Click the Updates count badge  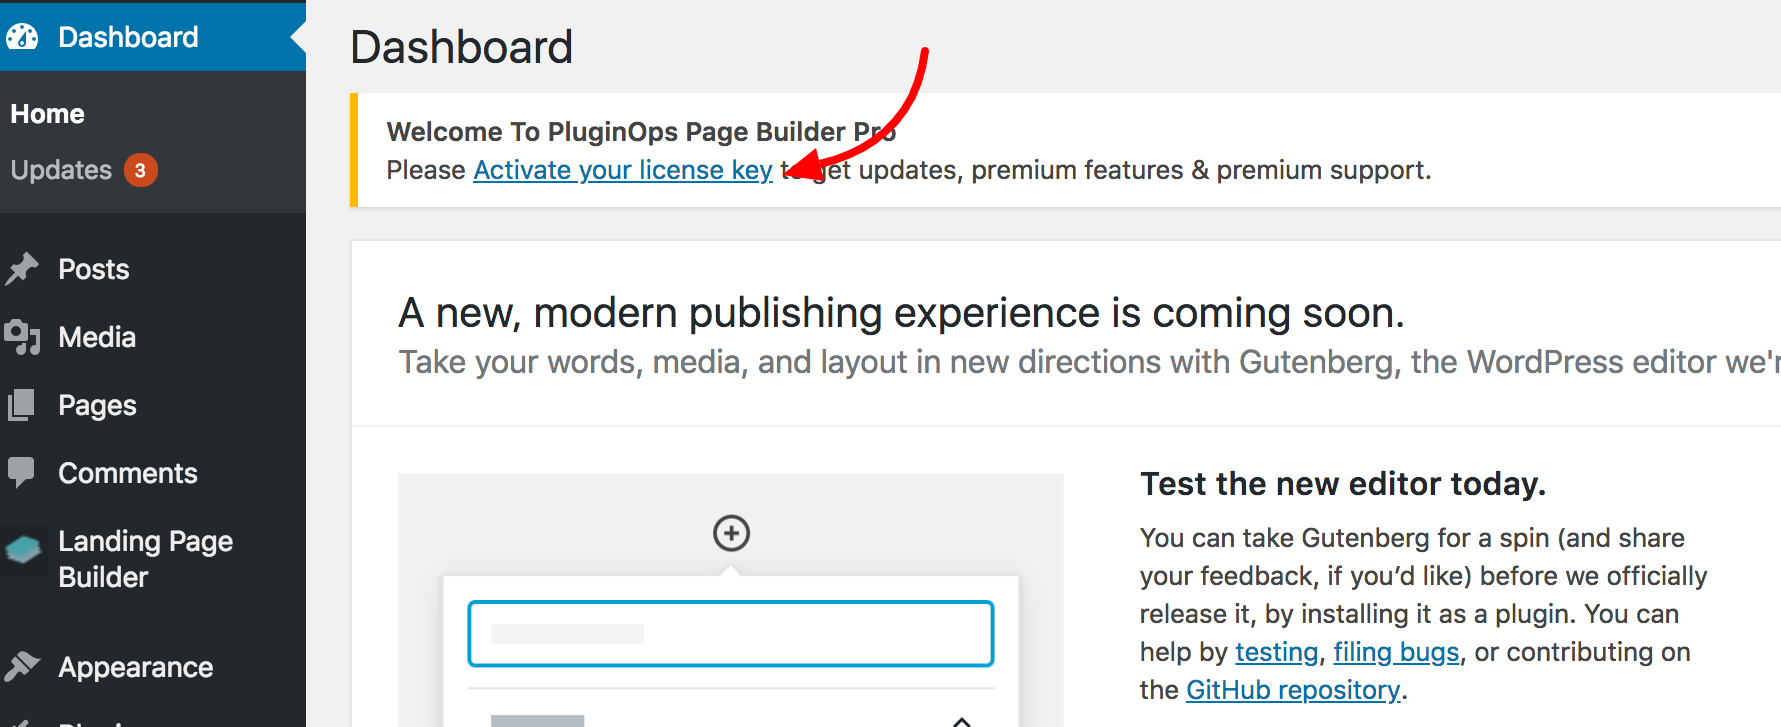[140, 169]
